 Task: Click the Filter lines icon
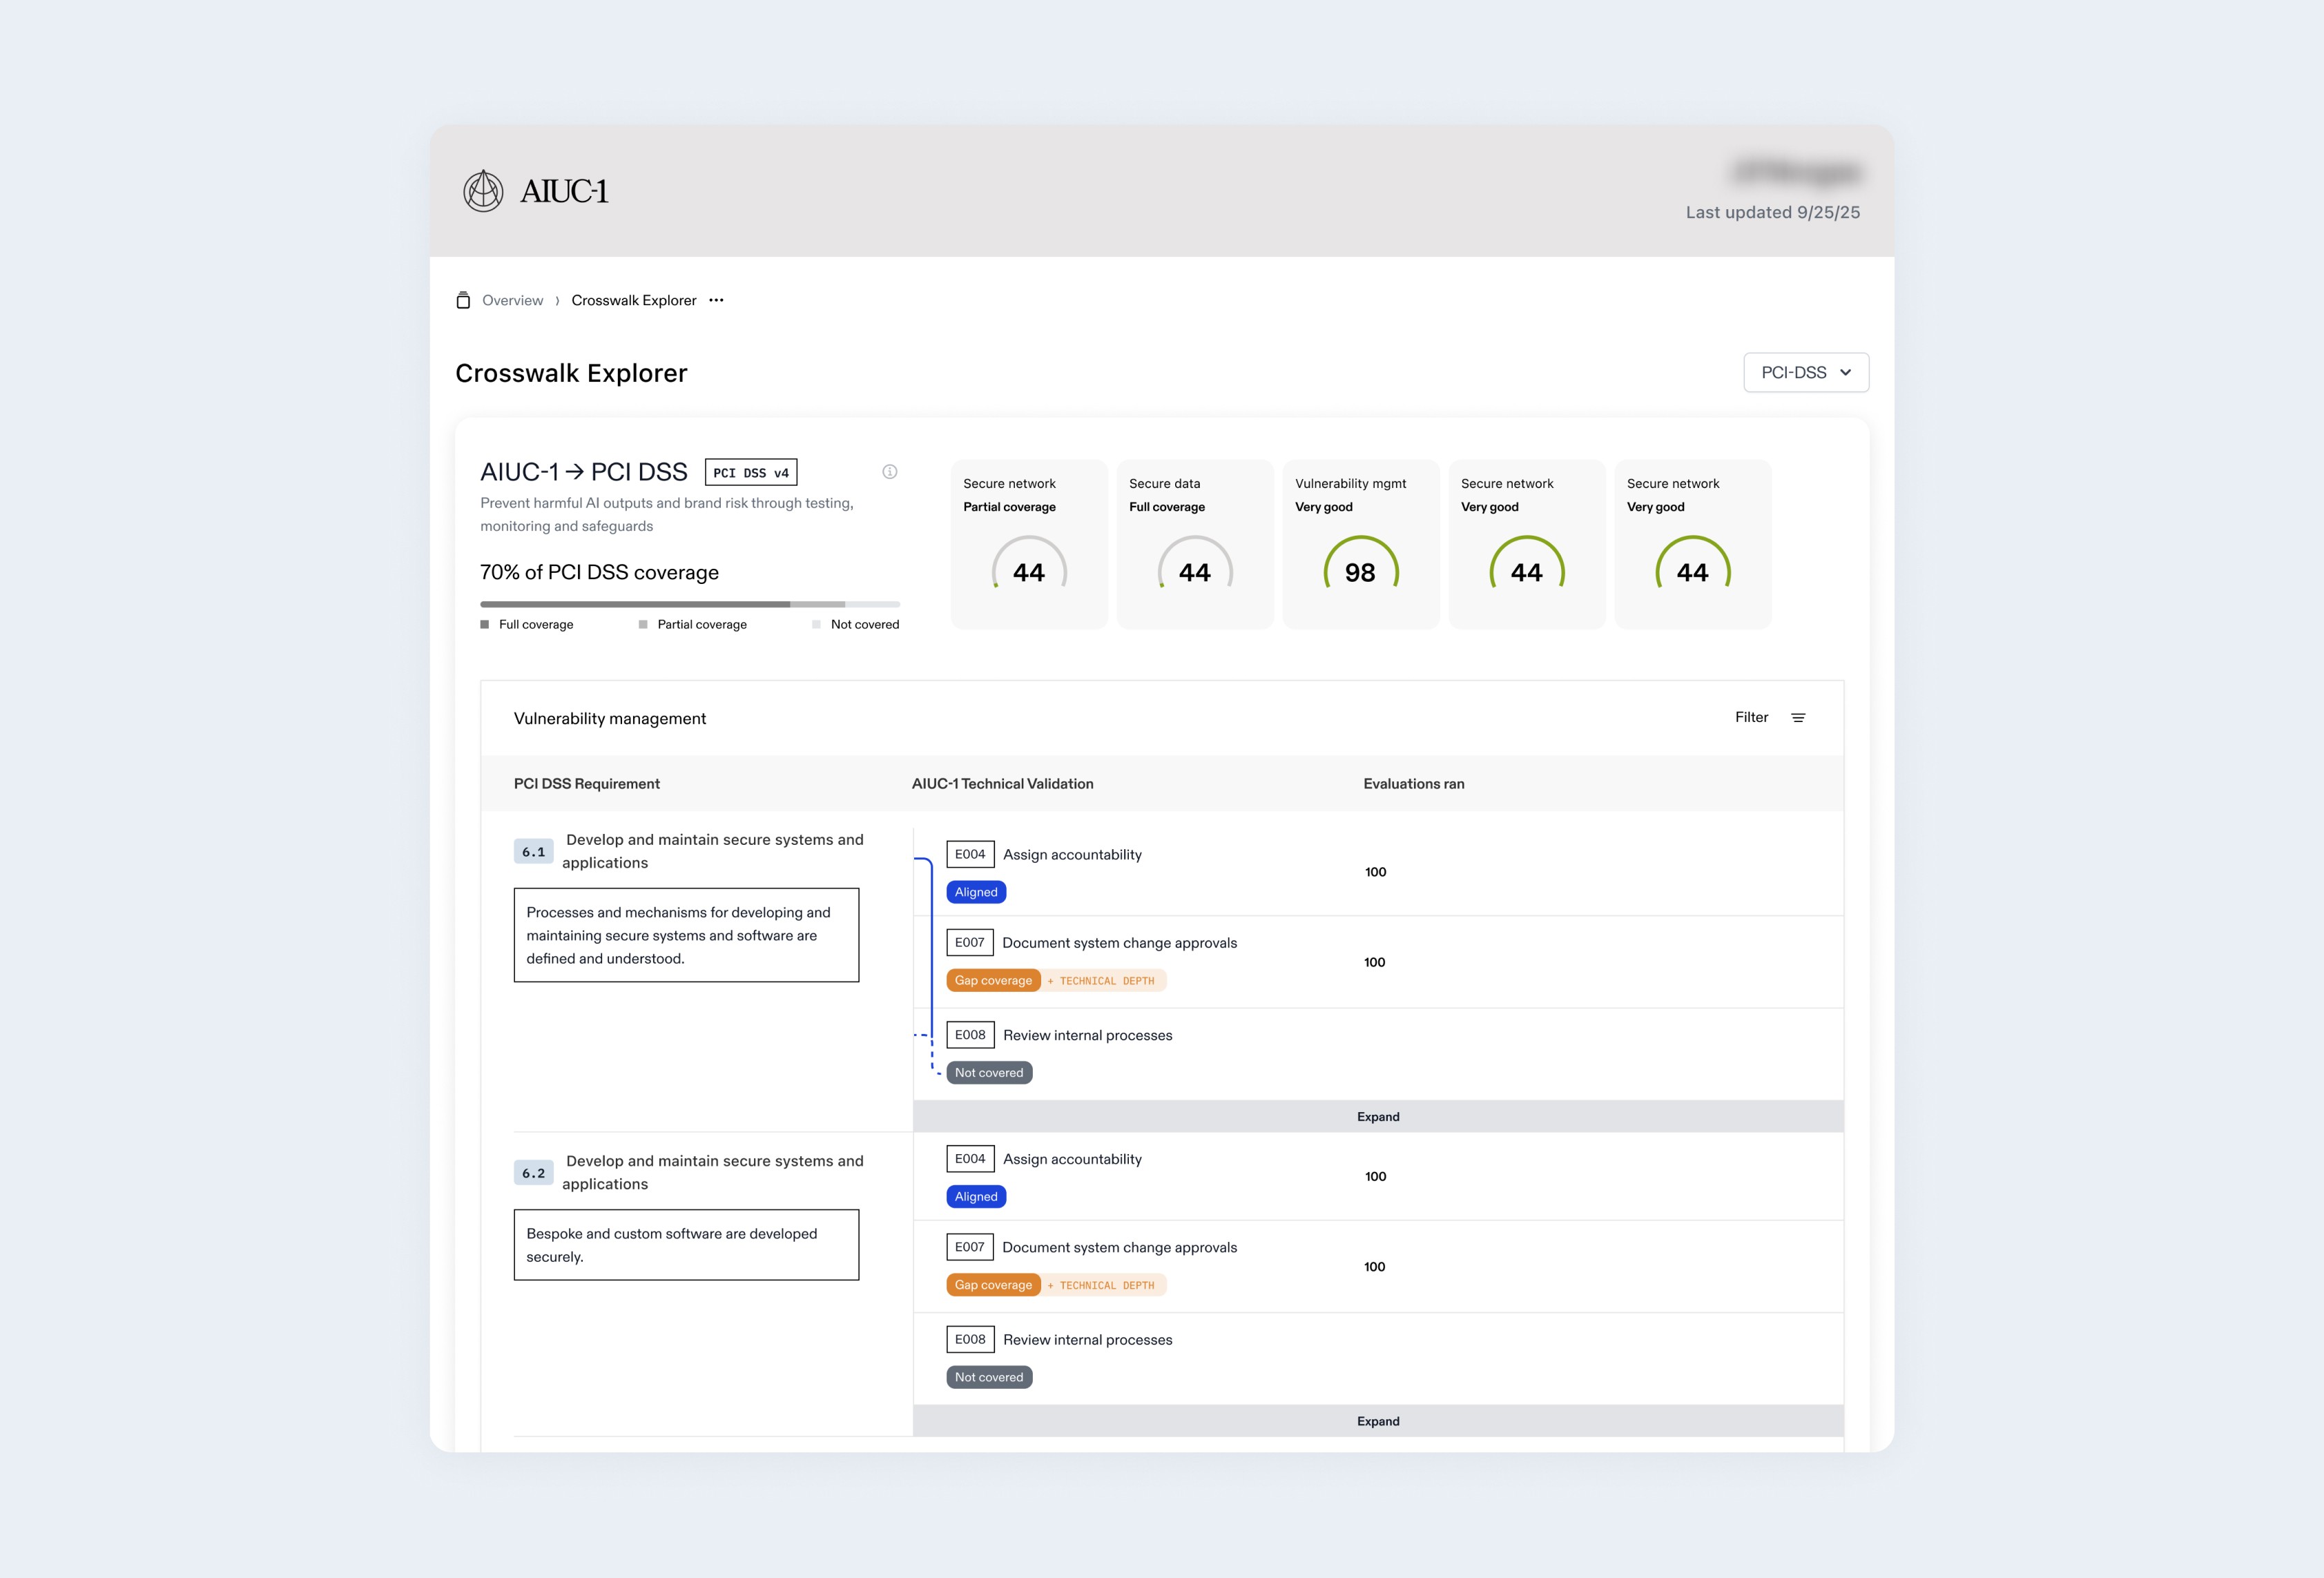(1798, 718)
